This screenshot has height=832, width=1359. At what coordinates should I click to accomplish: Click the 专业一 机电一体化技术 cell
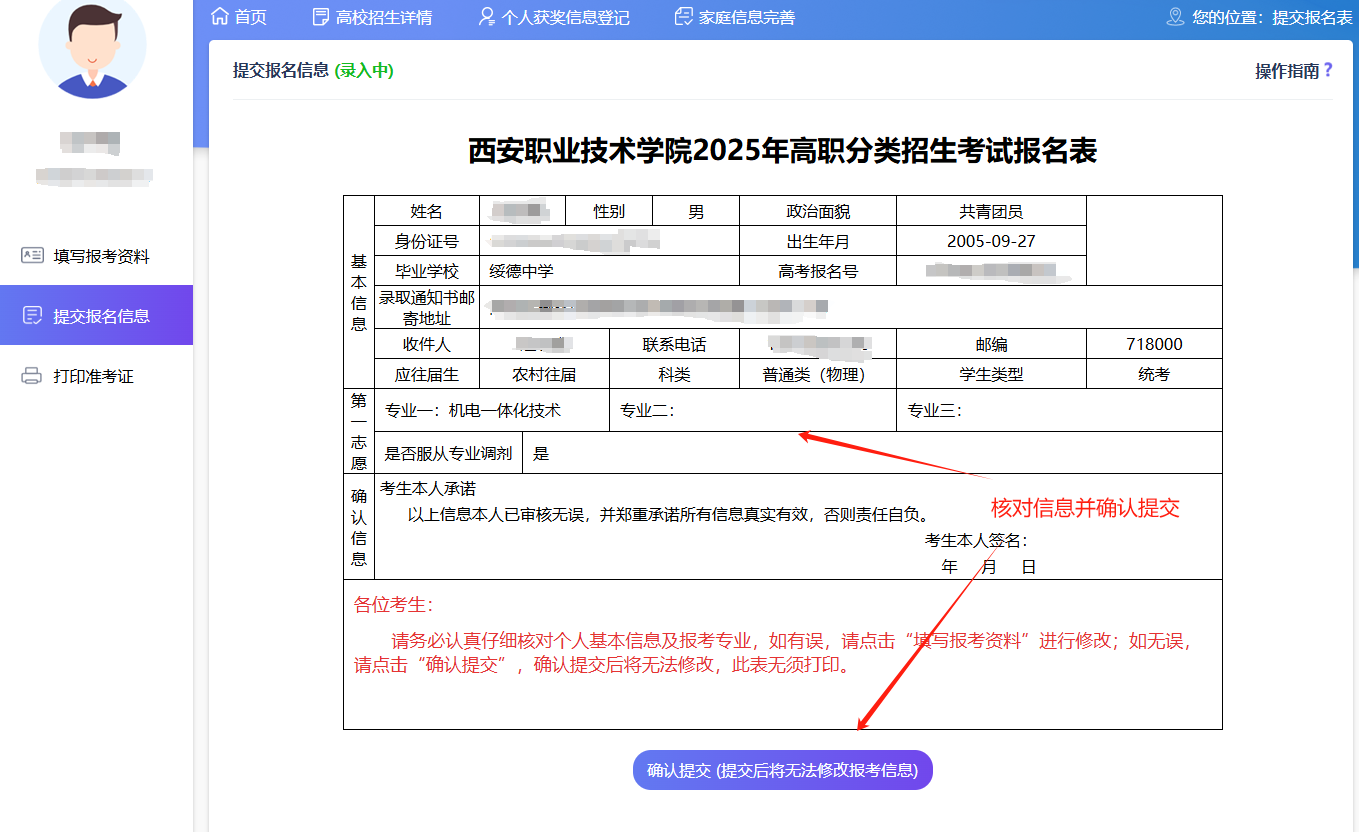point(491,410)
